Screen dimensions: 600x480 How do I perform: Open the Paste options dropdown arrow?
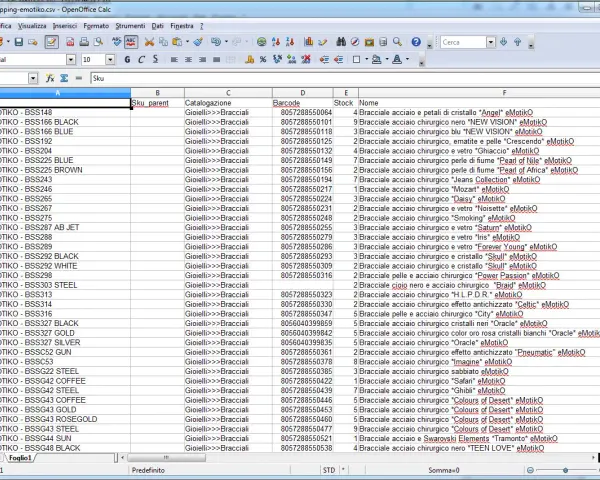[187, 42]
